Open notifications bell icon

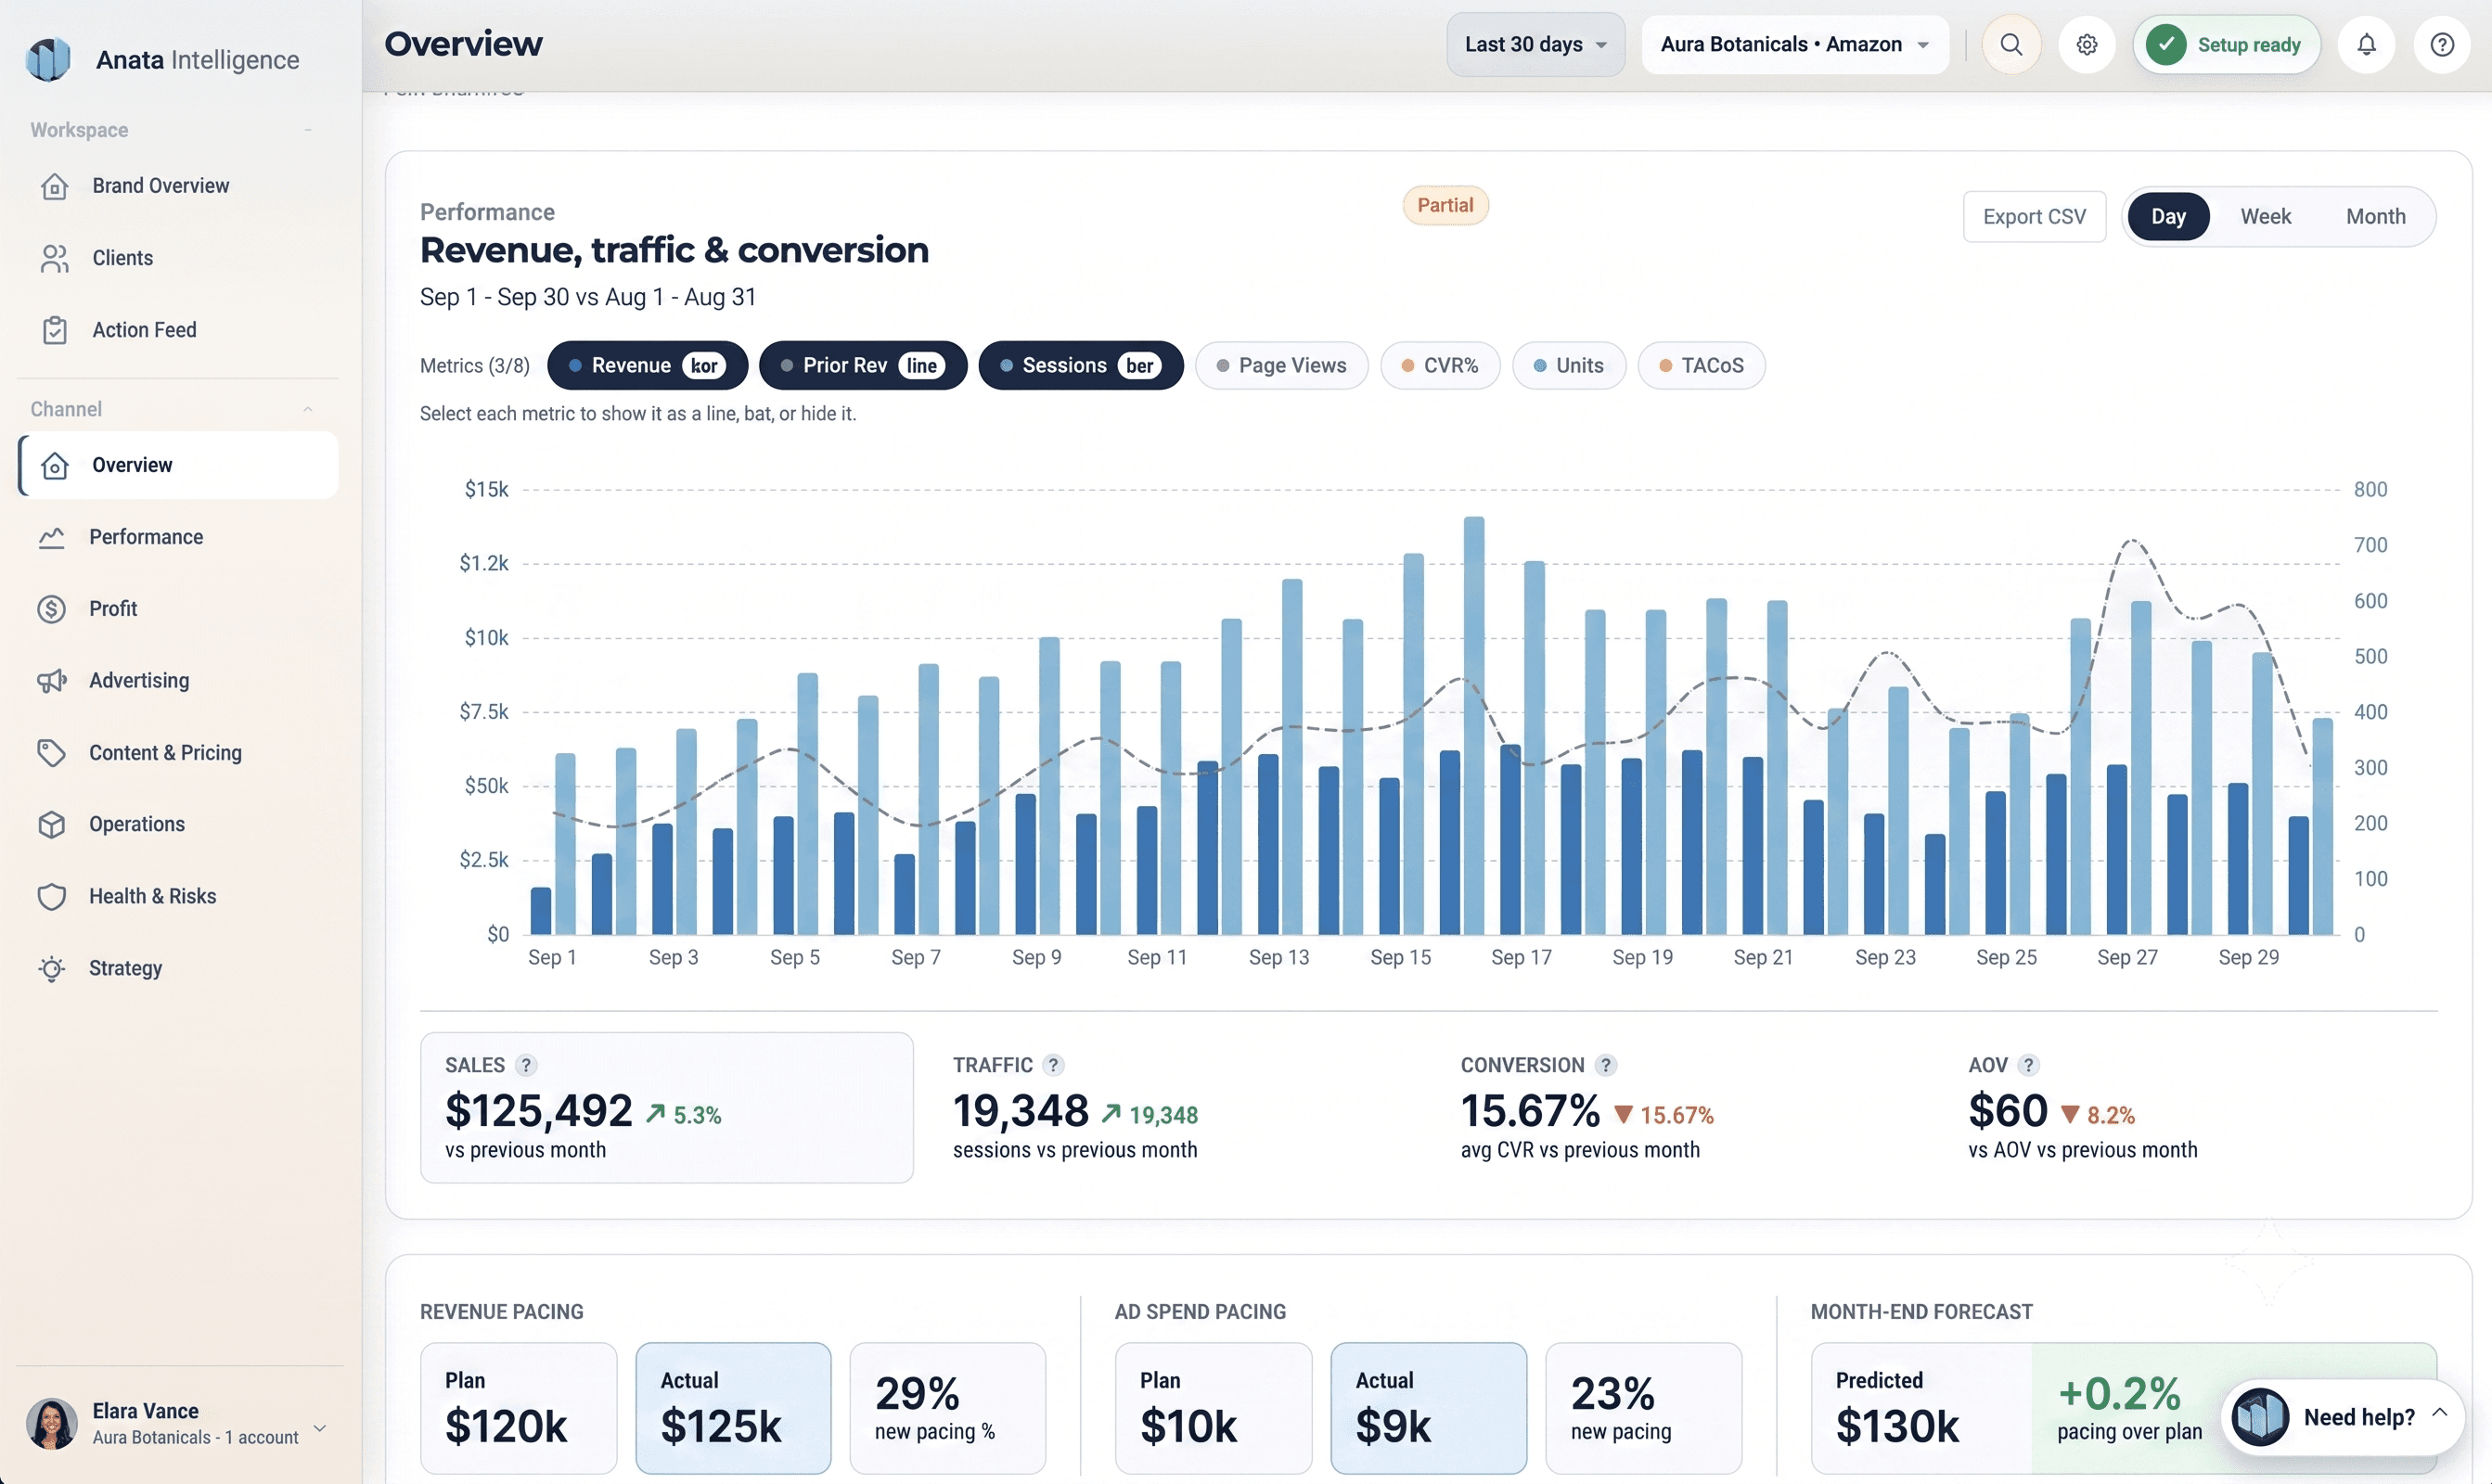(x=2366, y=44)
